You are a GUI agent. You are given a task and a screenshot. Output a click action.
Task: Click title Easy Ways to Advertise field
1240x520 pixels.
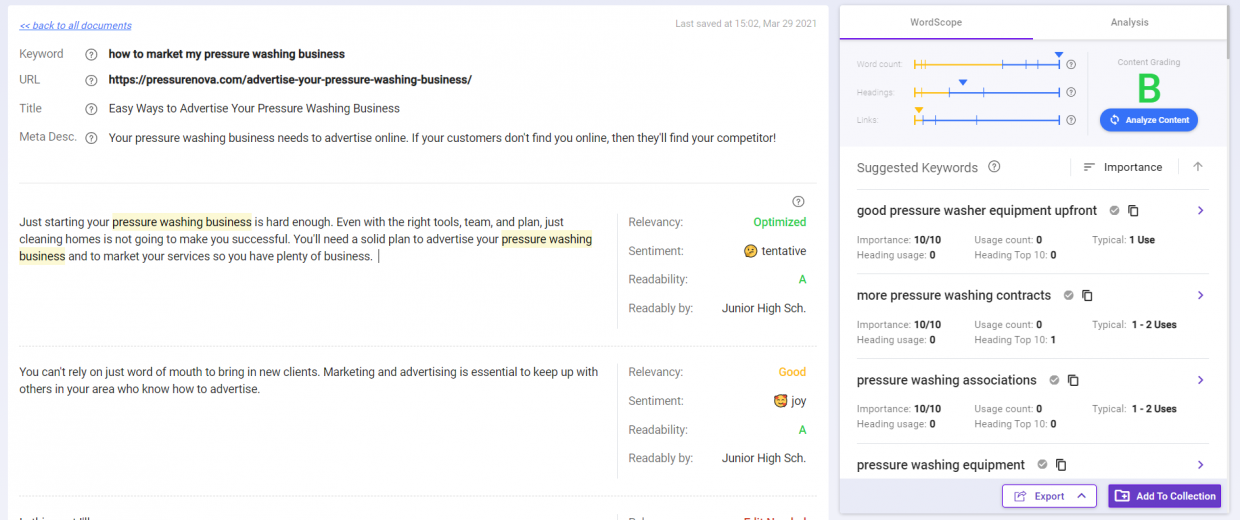tap(254, 108)
